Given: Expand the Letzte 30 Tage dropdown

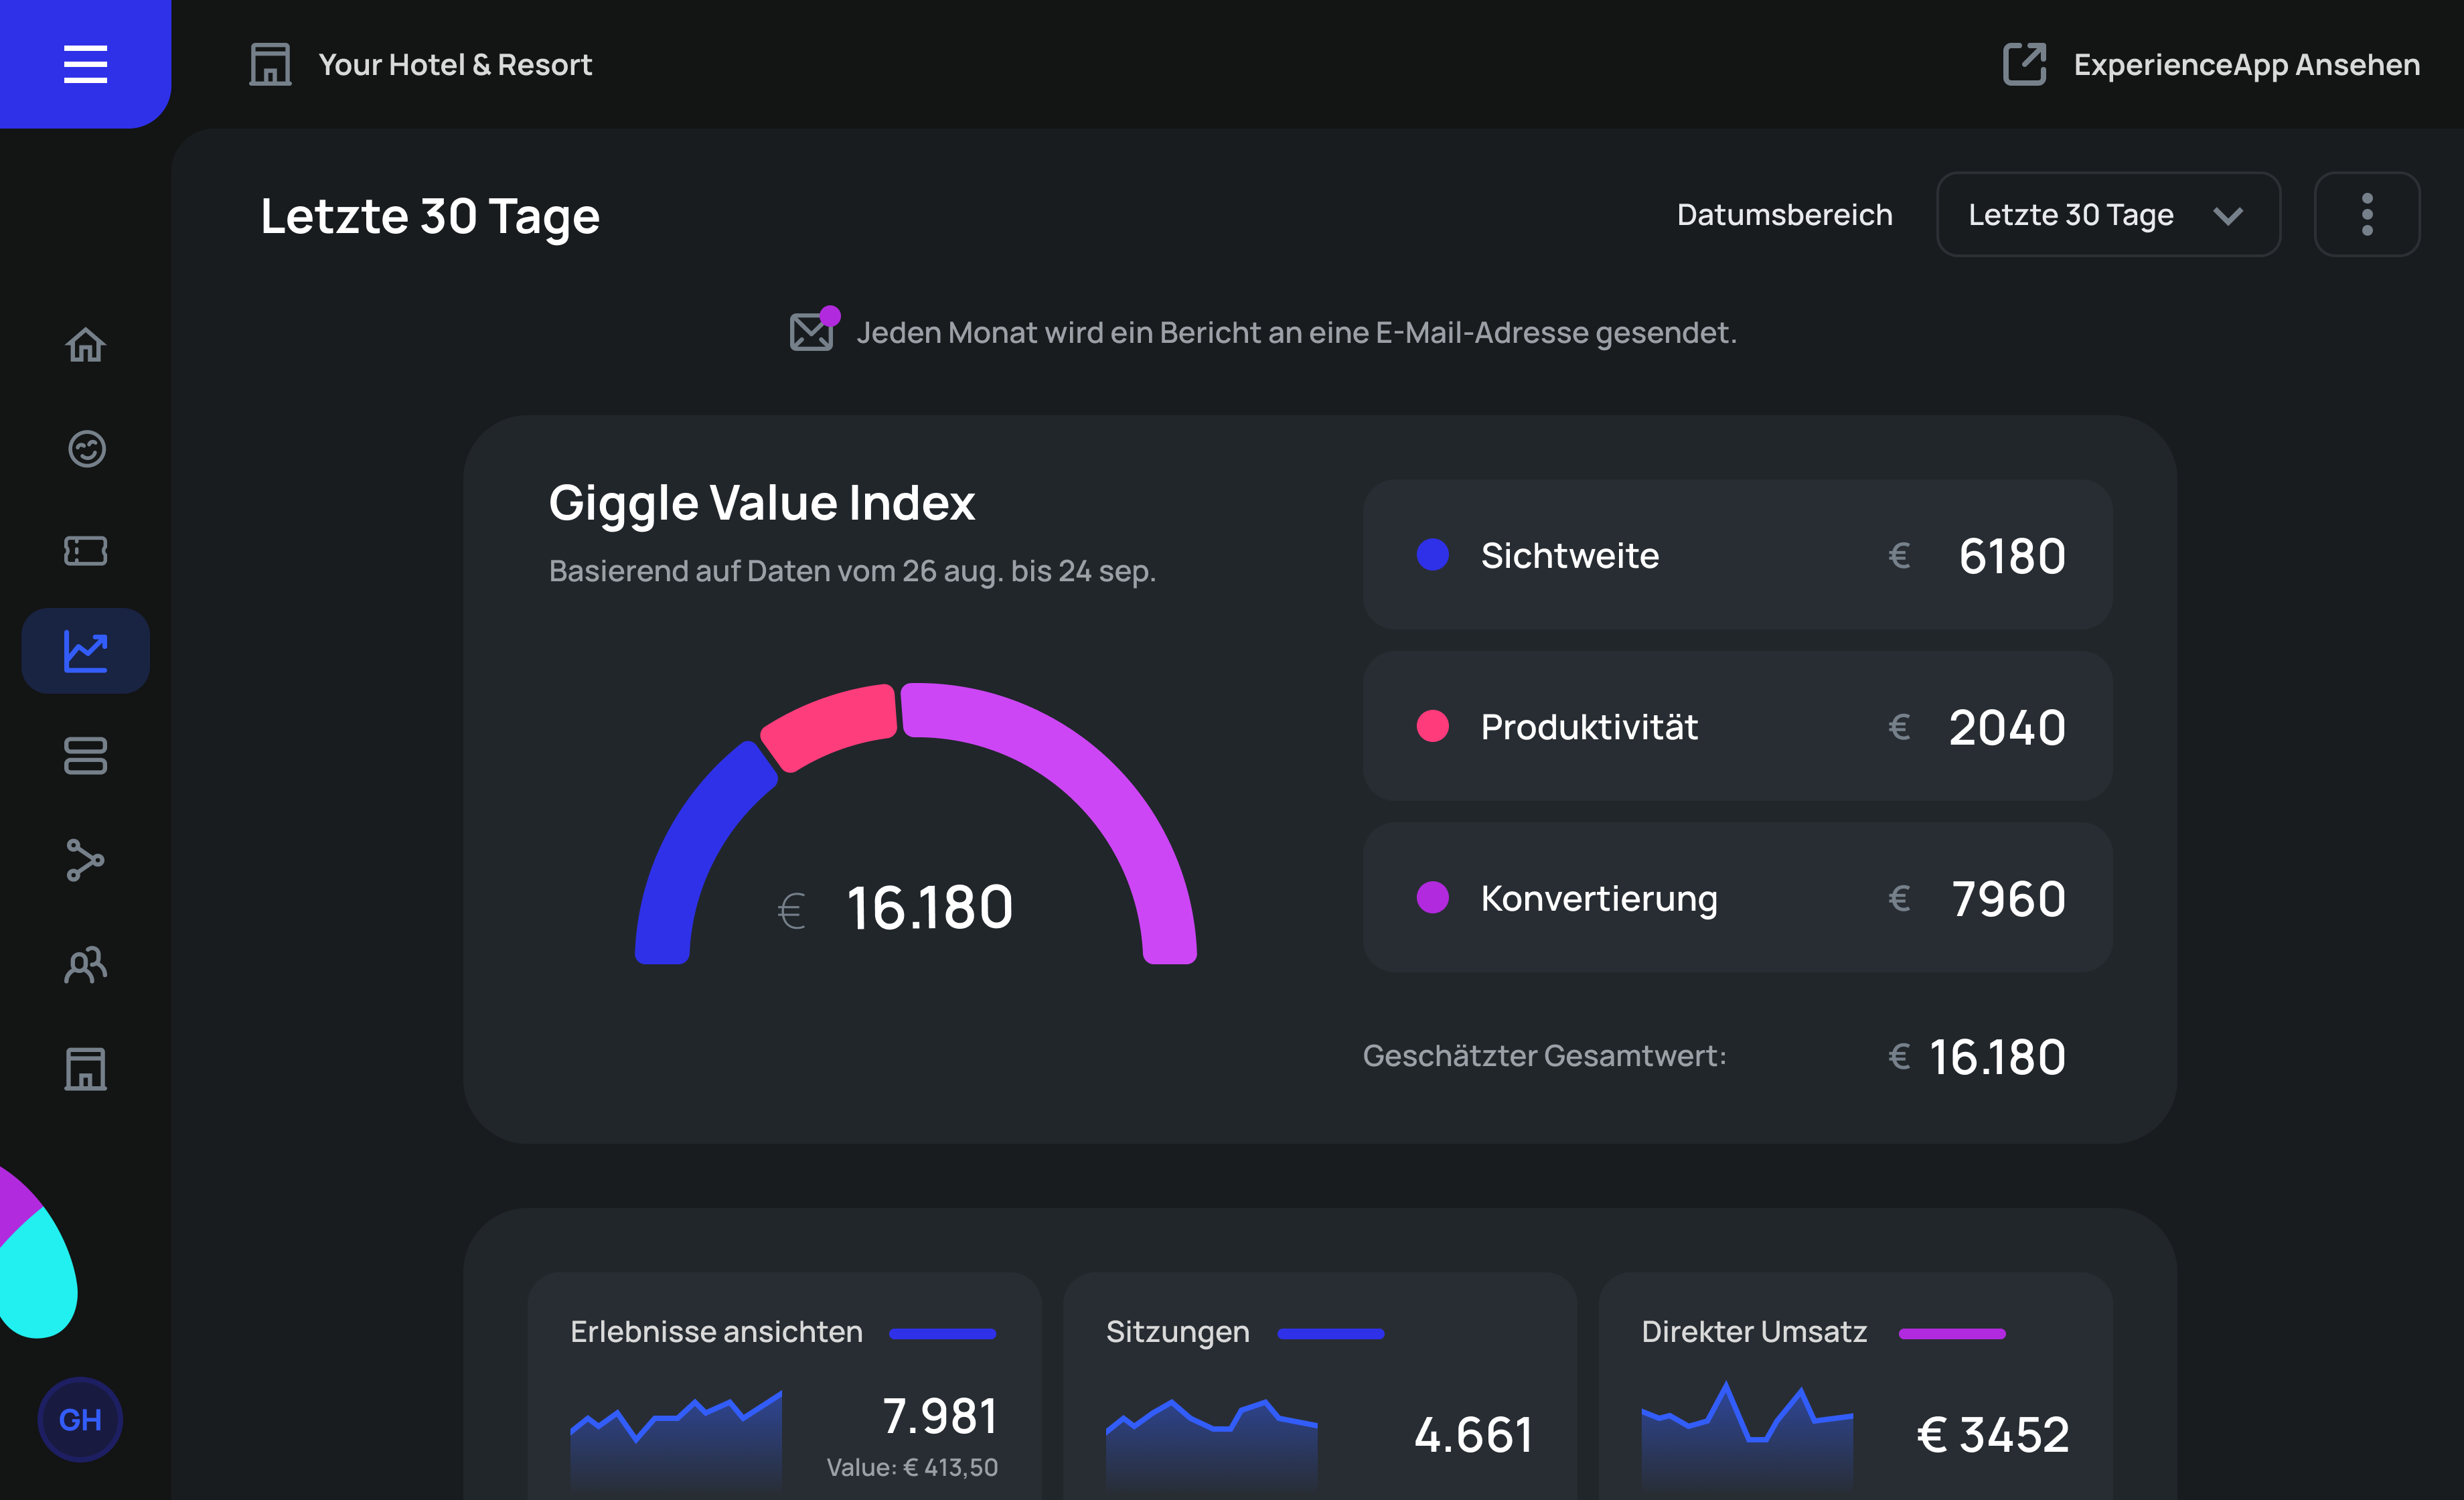Looking at the screenshot, I should tap(2108, 214).
